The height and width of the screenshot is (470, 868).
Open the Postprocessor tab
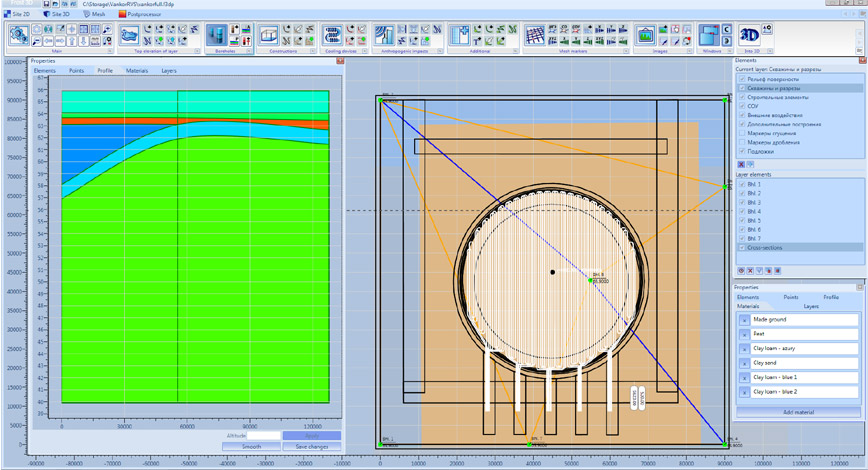tap(140, 14)
